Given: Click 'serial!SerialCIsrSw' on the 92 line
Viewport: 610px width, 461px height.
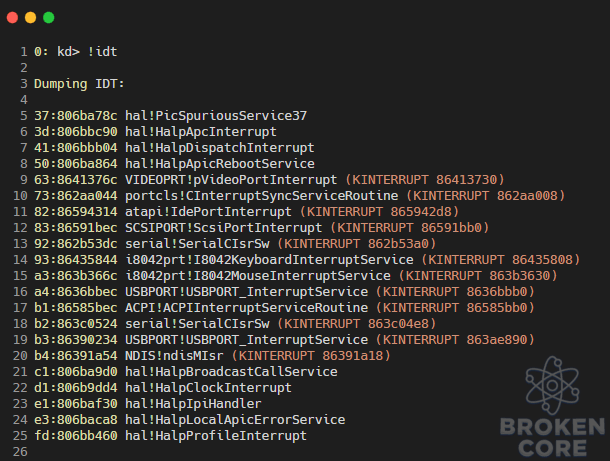Looking at the screenshot, I should coord(197,244).
